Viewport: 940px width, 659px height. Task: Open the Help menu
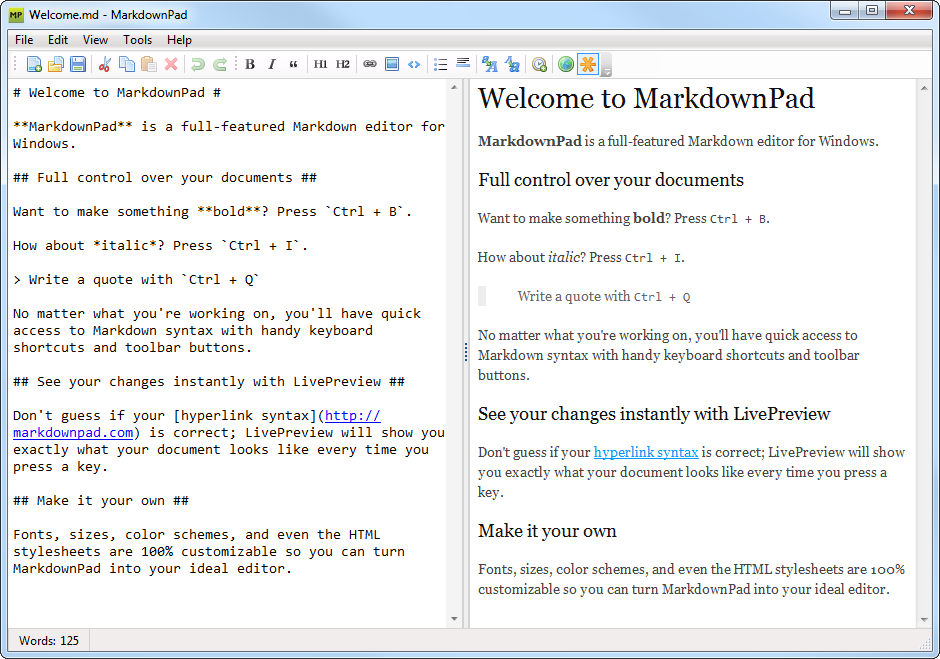(179, 40)
